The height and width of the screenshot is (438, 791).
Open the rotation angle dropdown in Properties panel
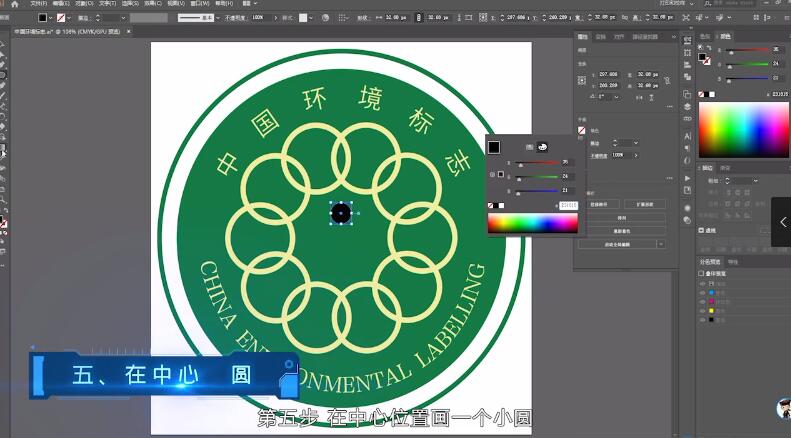(x=616, y=97)
